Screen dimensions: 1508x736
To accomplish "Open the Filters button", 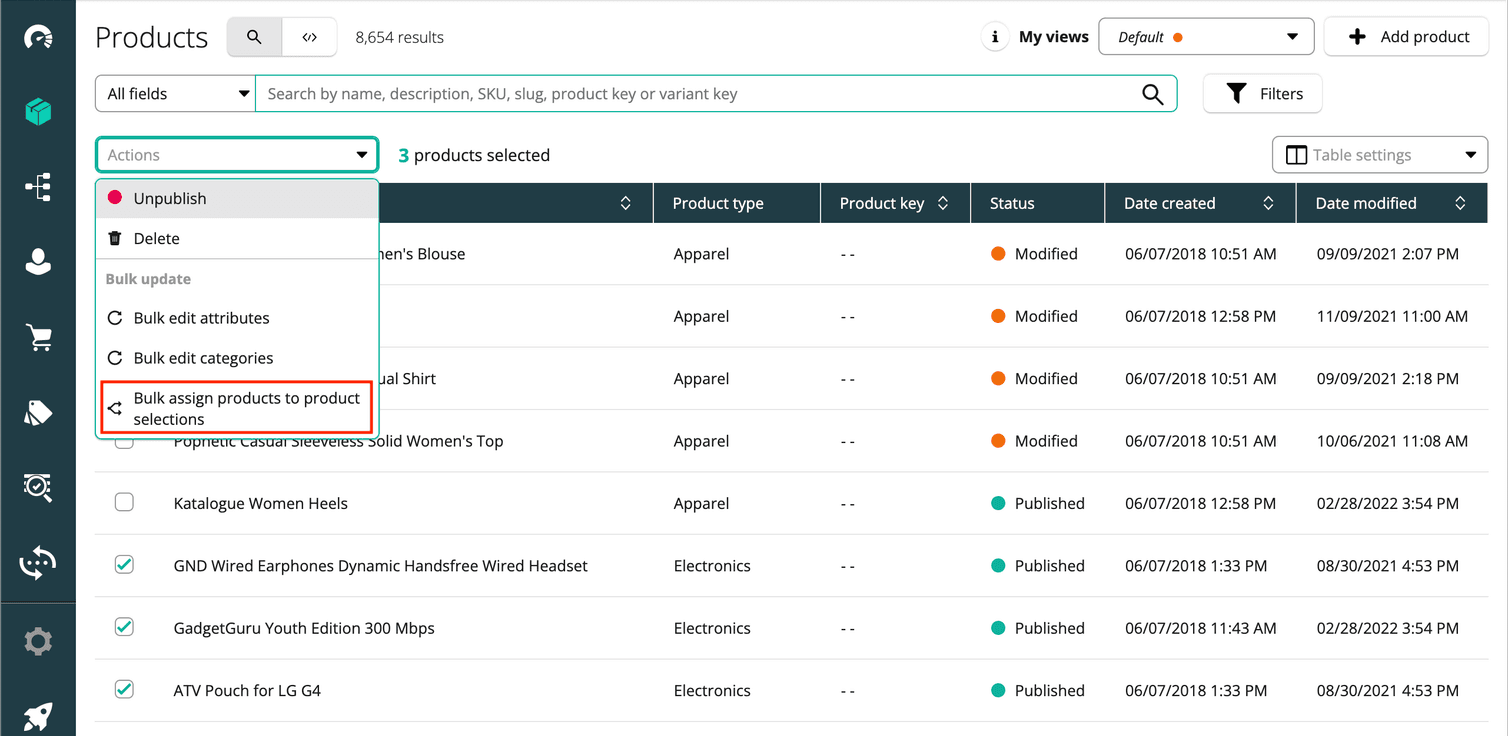I will (1262, 93).
